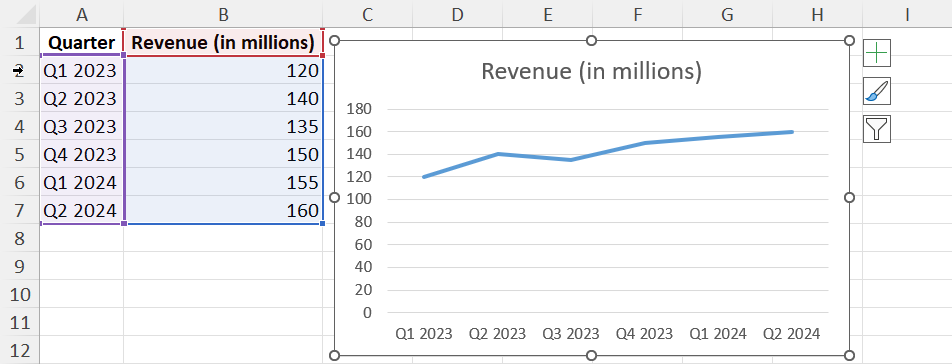The image size is (952, 364).
Task: Grab the chart's bottom-left sizing handle
Action: 334,355
